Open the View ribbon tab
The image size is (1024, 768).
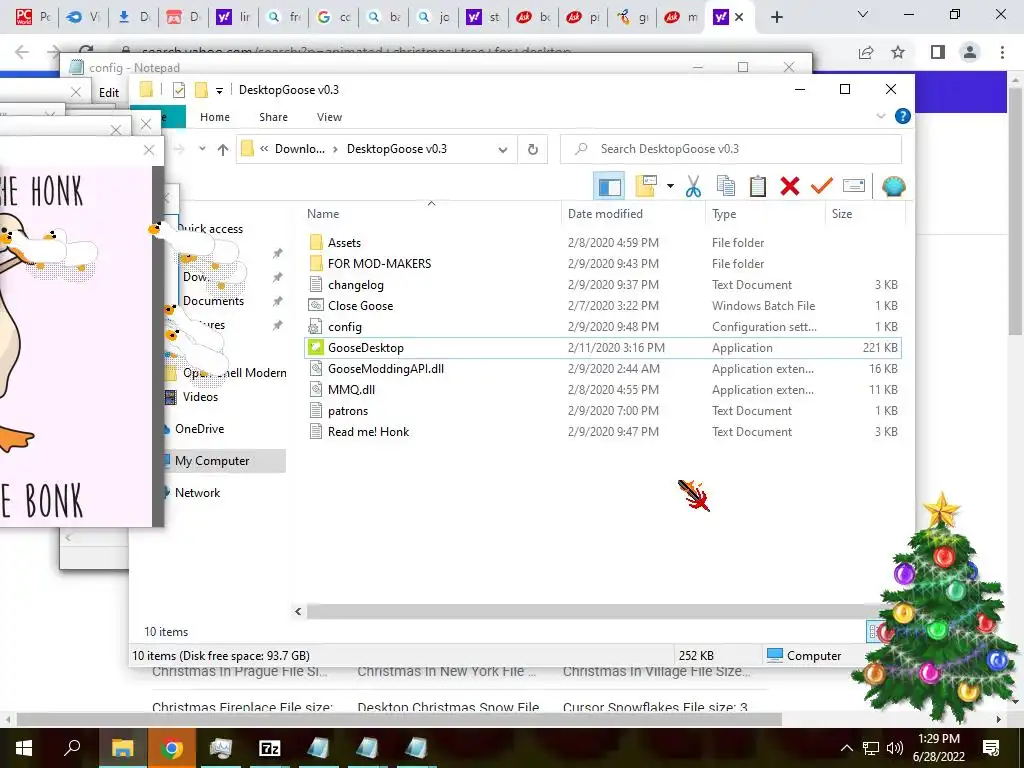(x=329, y=117)
